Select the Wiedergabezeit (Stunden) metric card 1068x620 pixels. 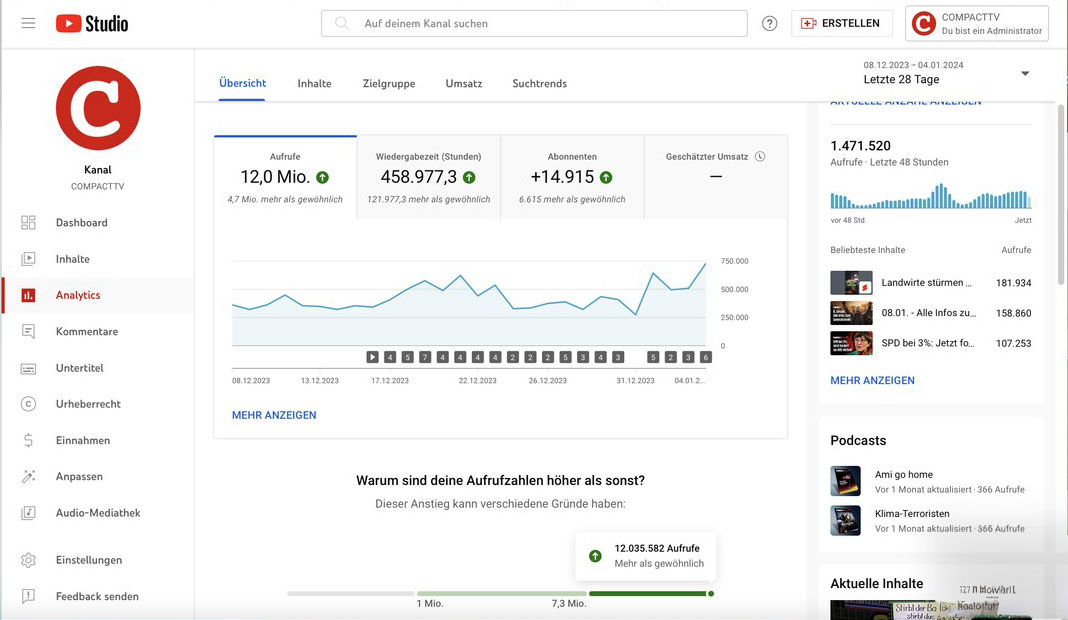(x=429, y=177)
